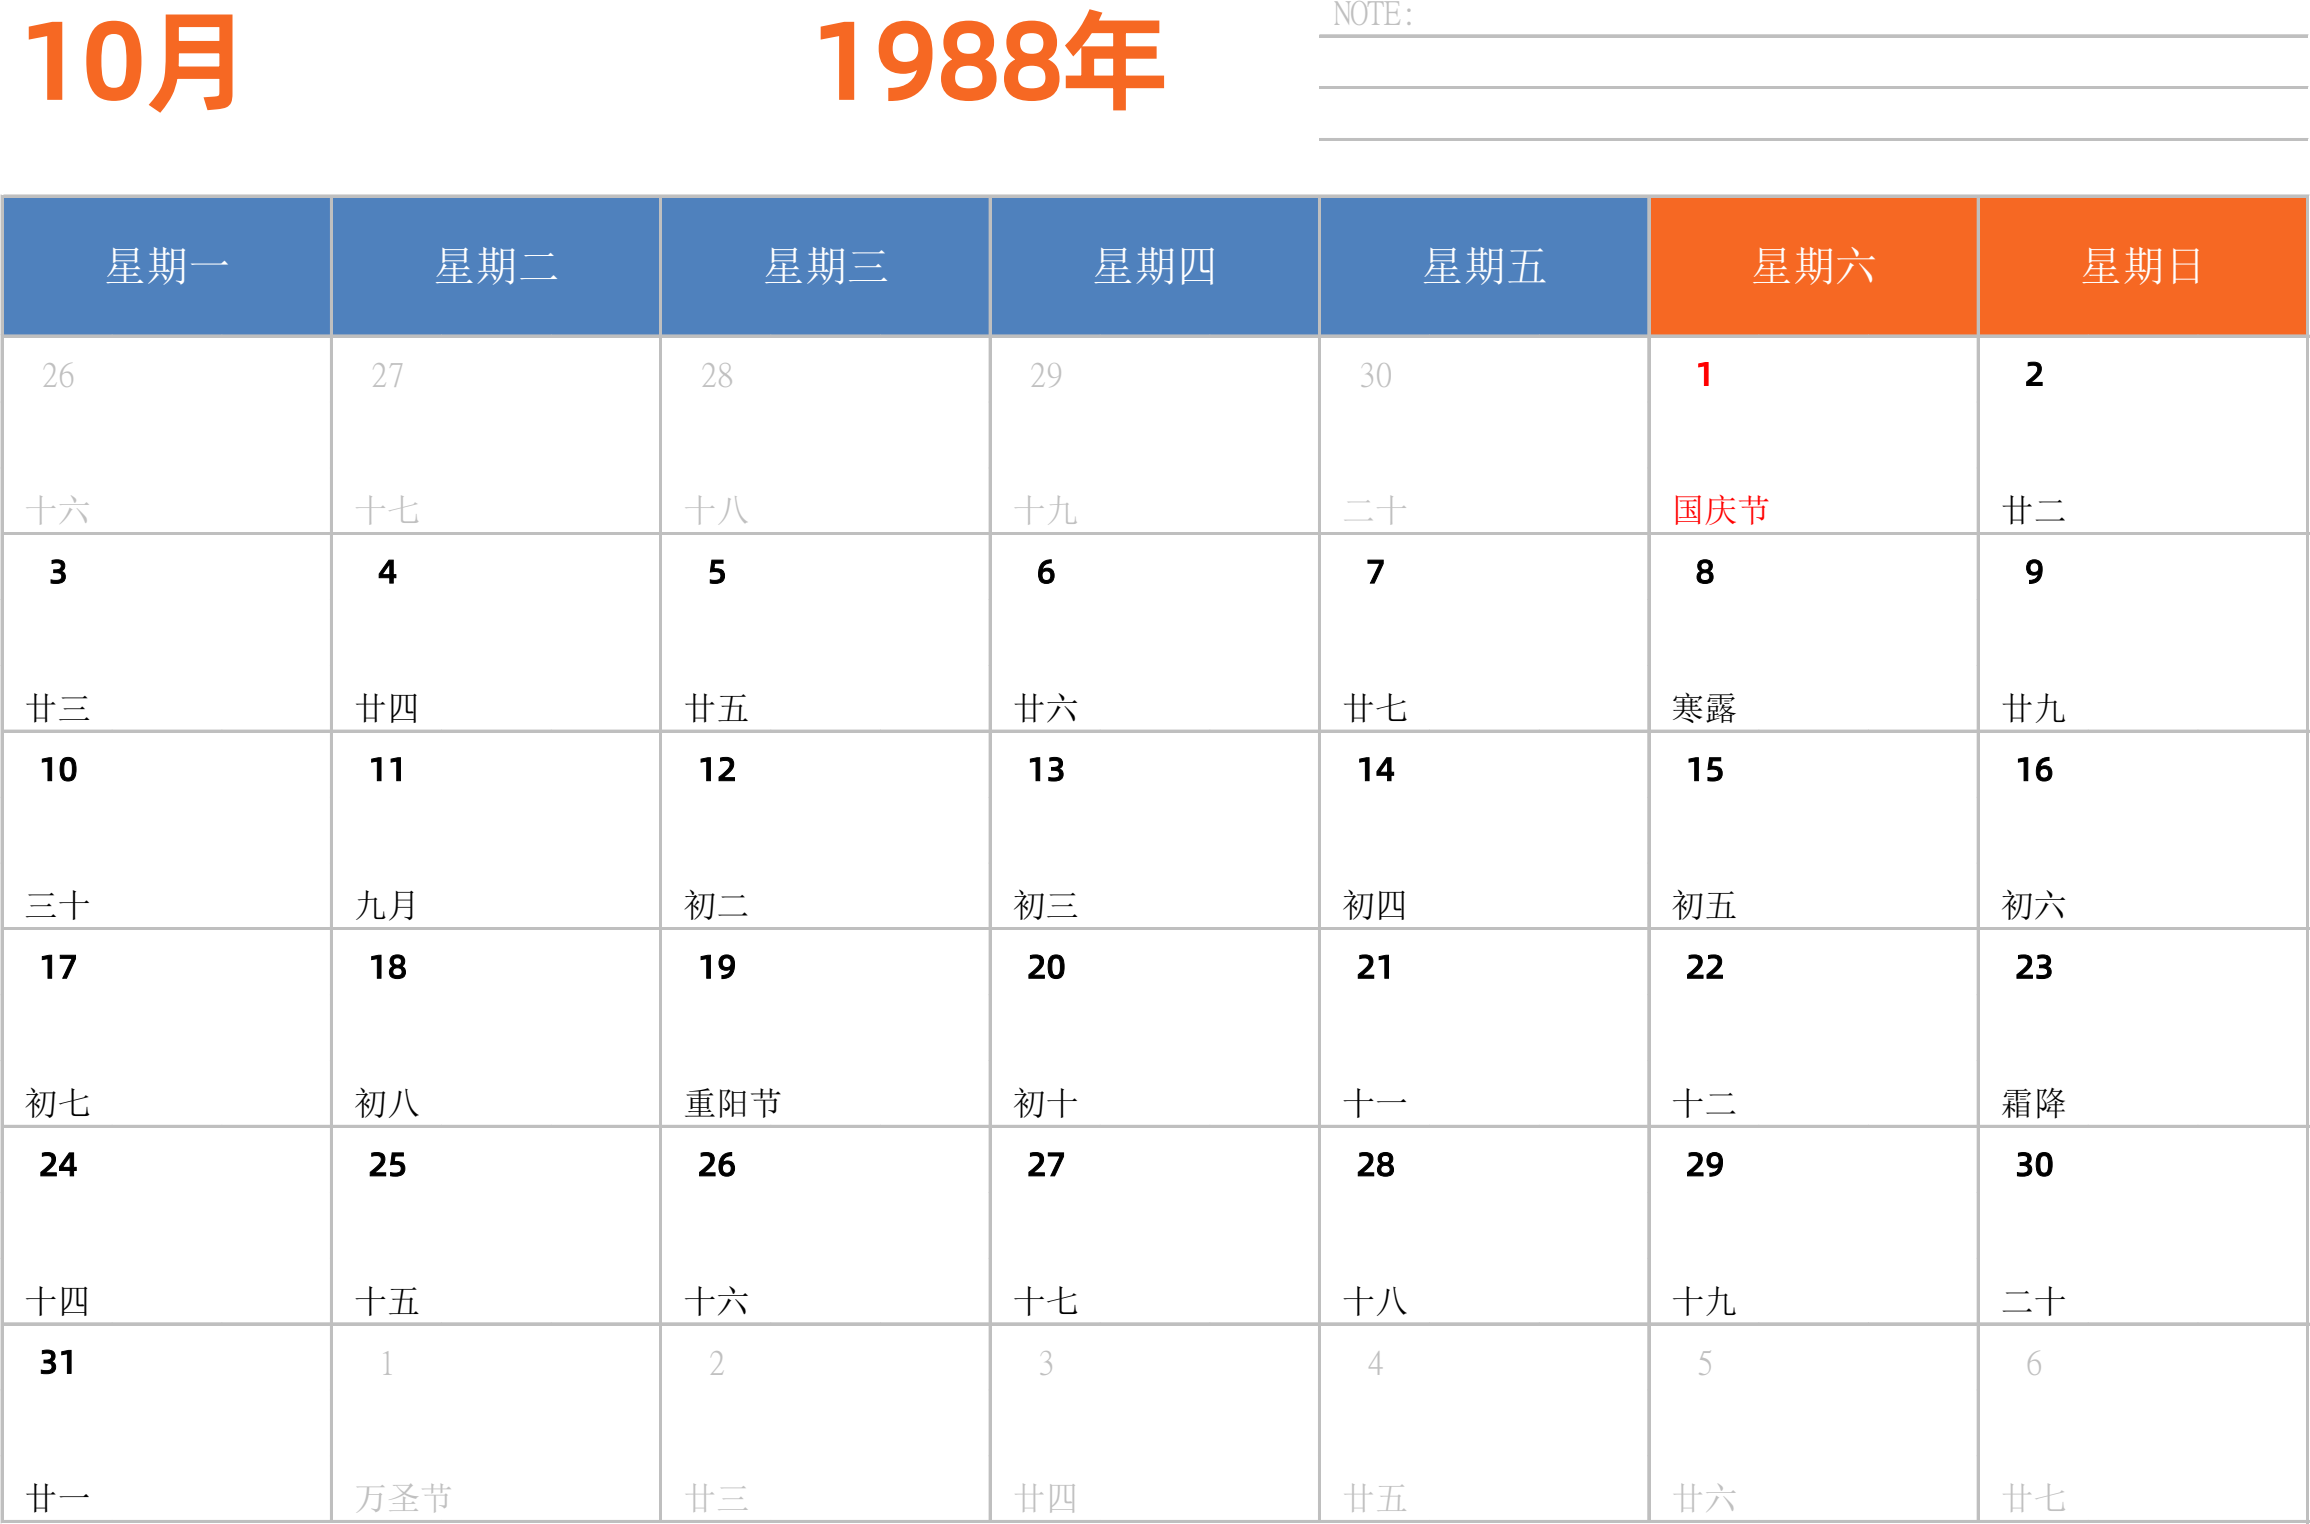The width and height of the screenshot is (2310, 1524).
Task: Select date 12
Action: click(717, 770)
